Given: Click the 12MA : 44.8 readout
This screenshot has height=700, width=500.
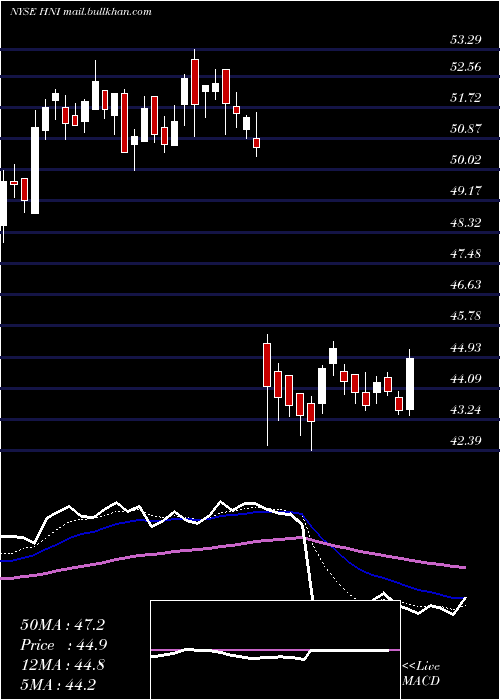Looking at the screenshot, I should pos(62,665).
